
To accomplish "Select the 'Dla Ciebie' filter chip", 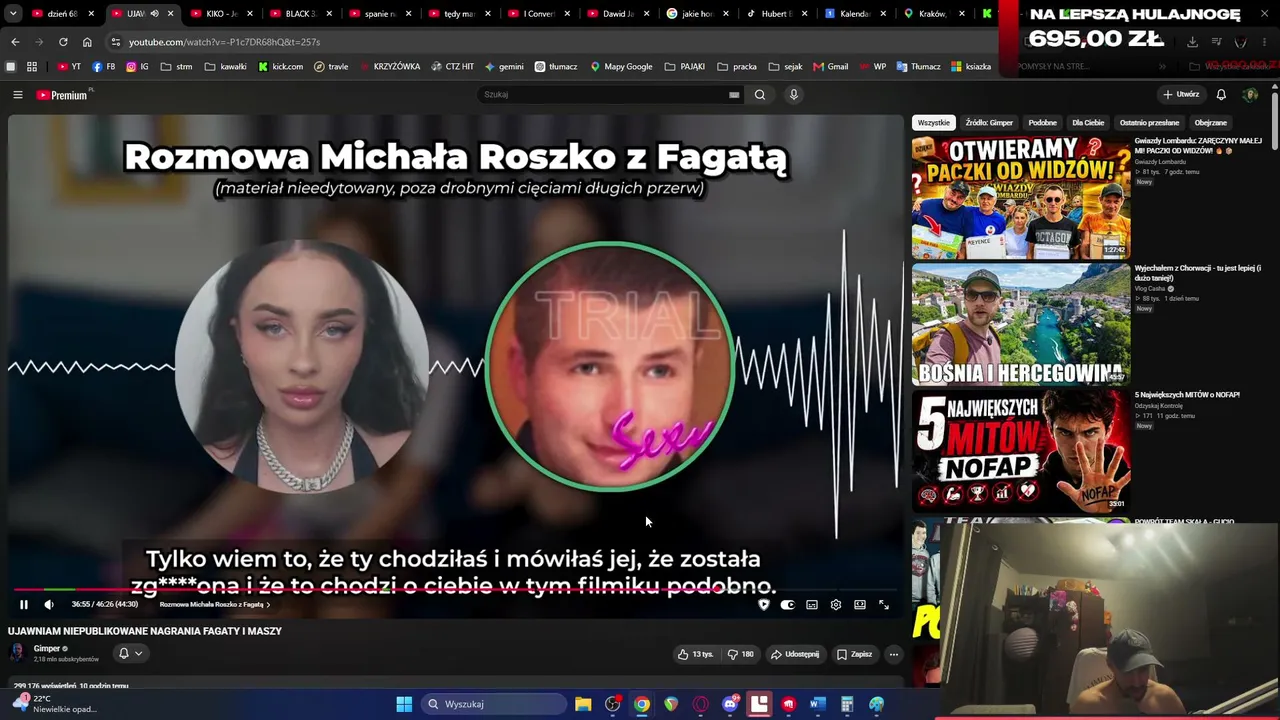I will click(1088, 123).
